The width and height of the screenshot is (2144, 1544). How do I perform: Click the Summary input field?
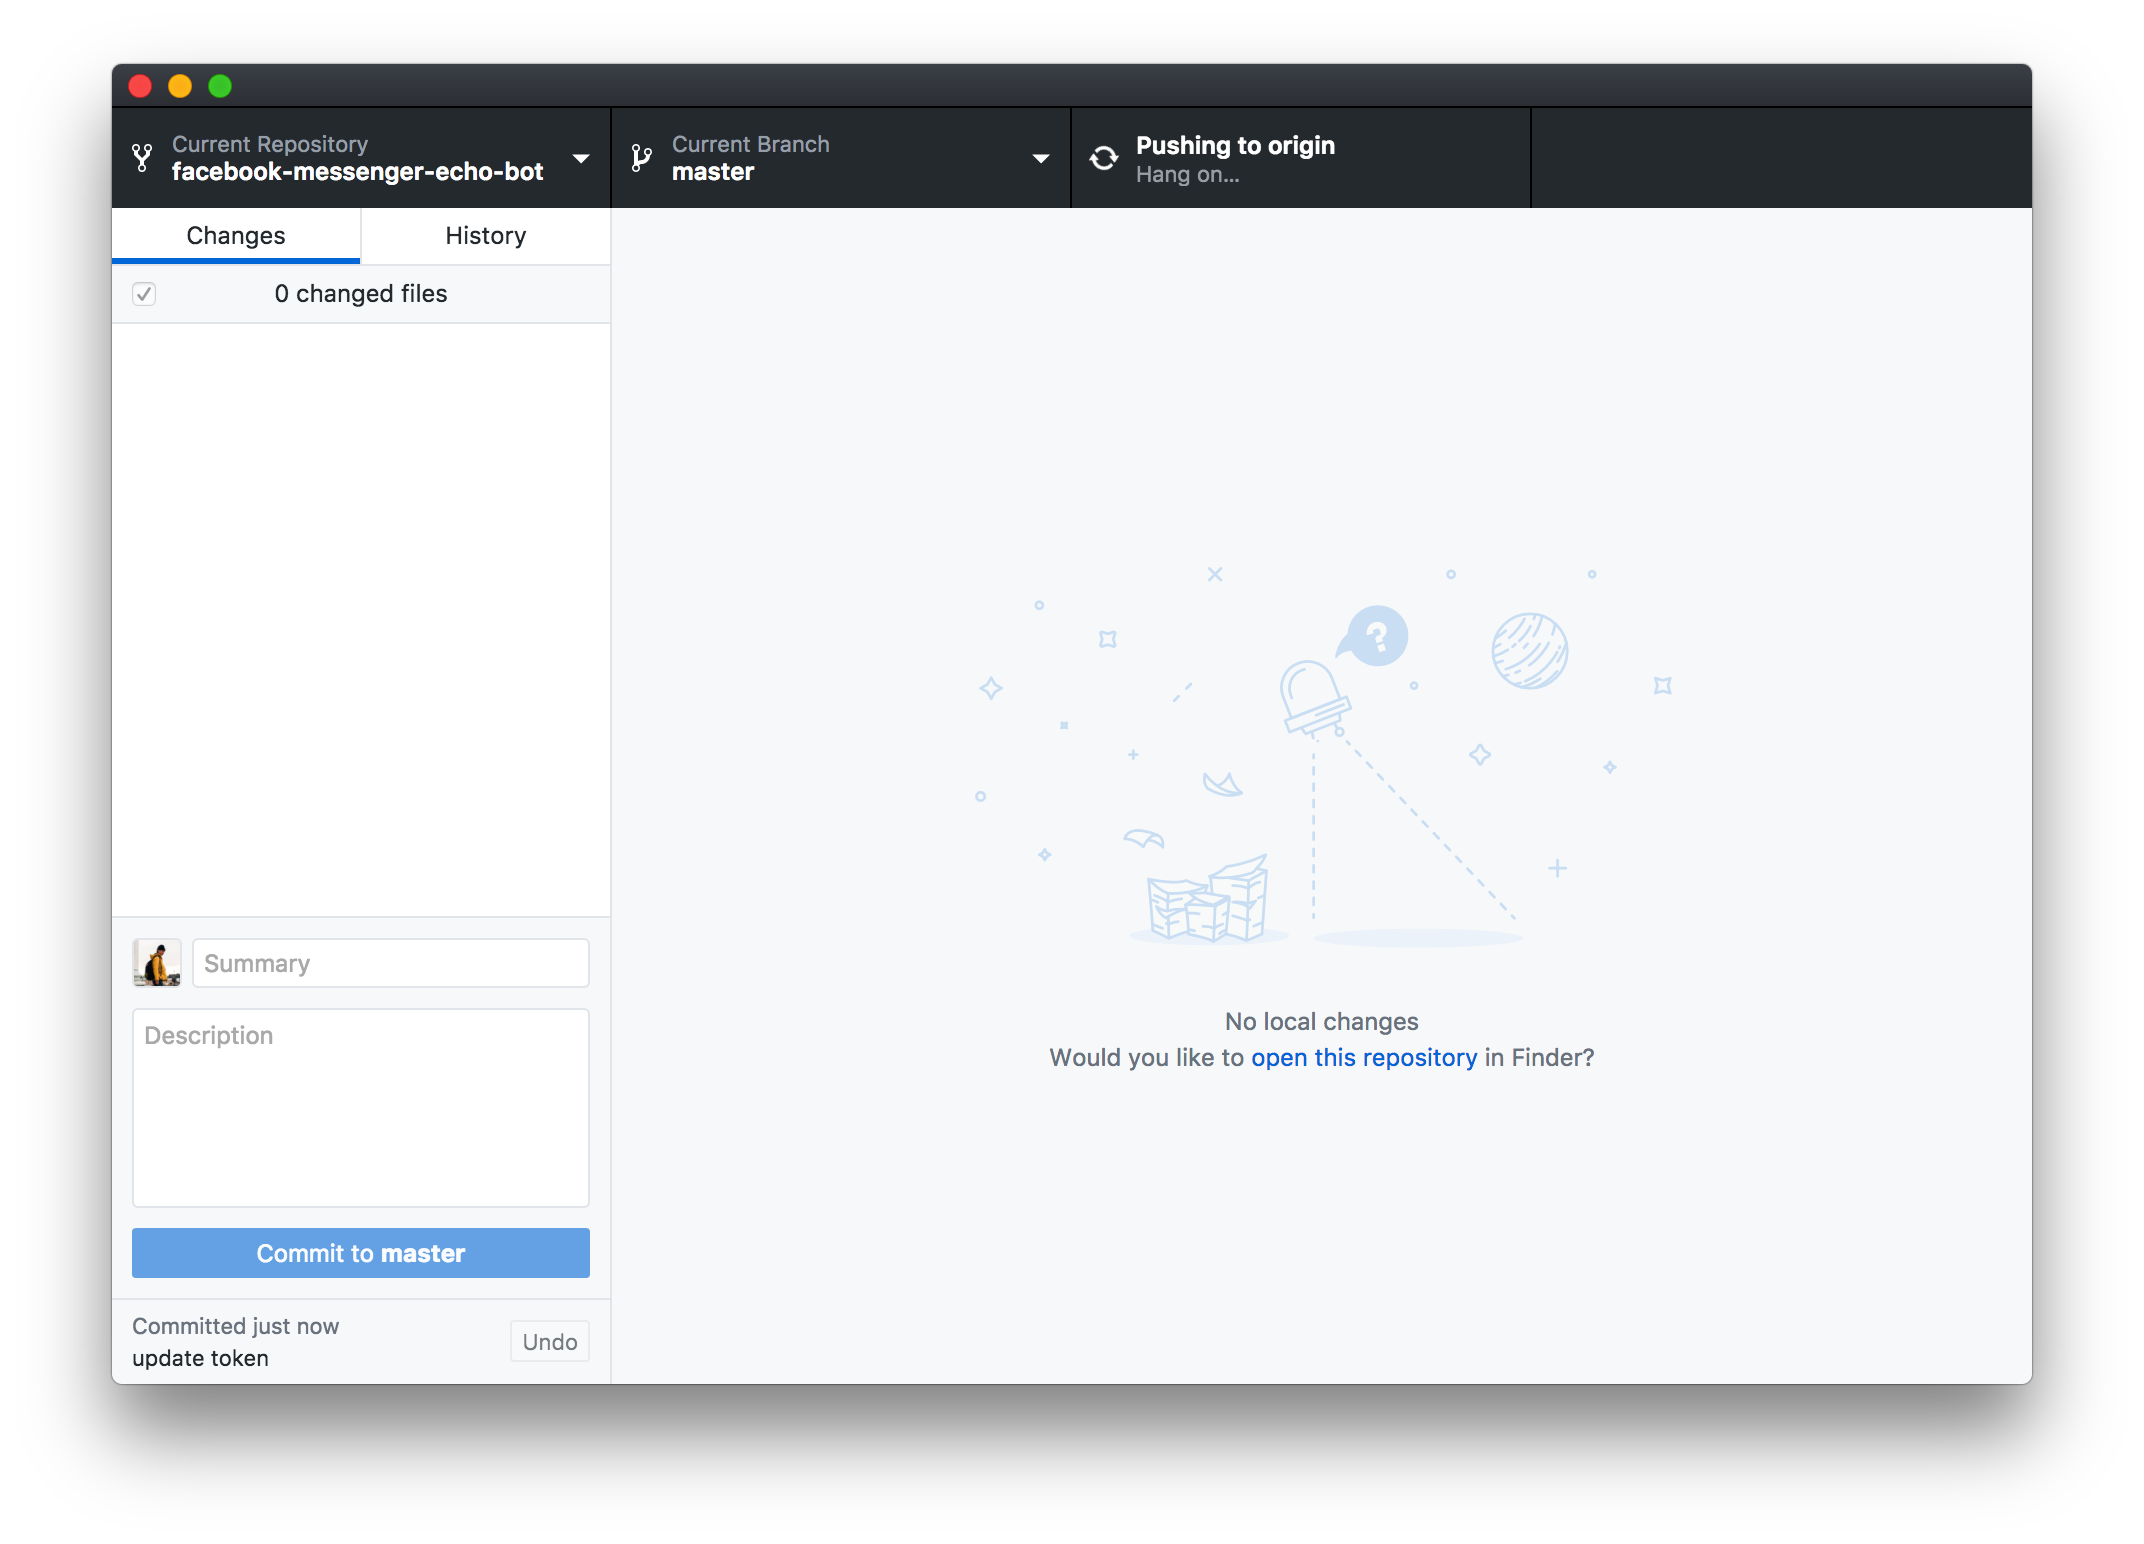[x=390, y=963]
